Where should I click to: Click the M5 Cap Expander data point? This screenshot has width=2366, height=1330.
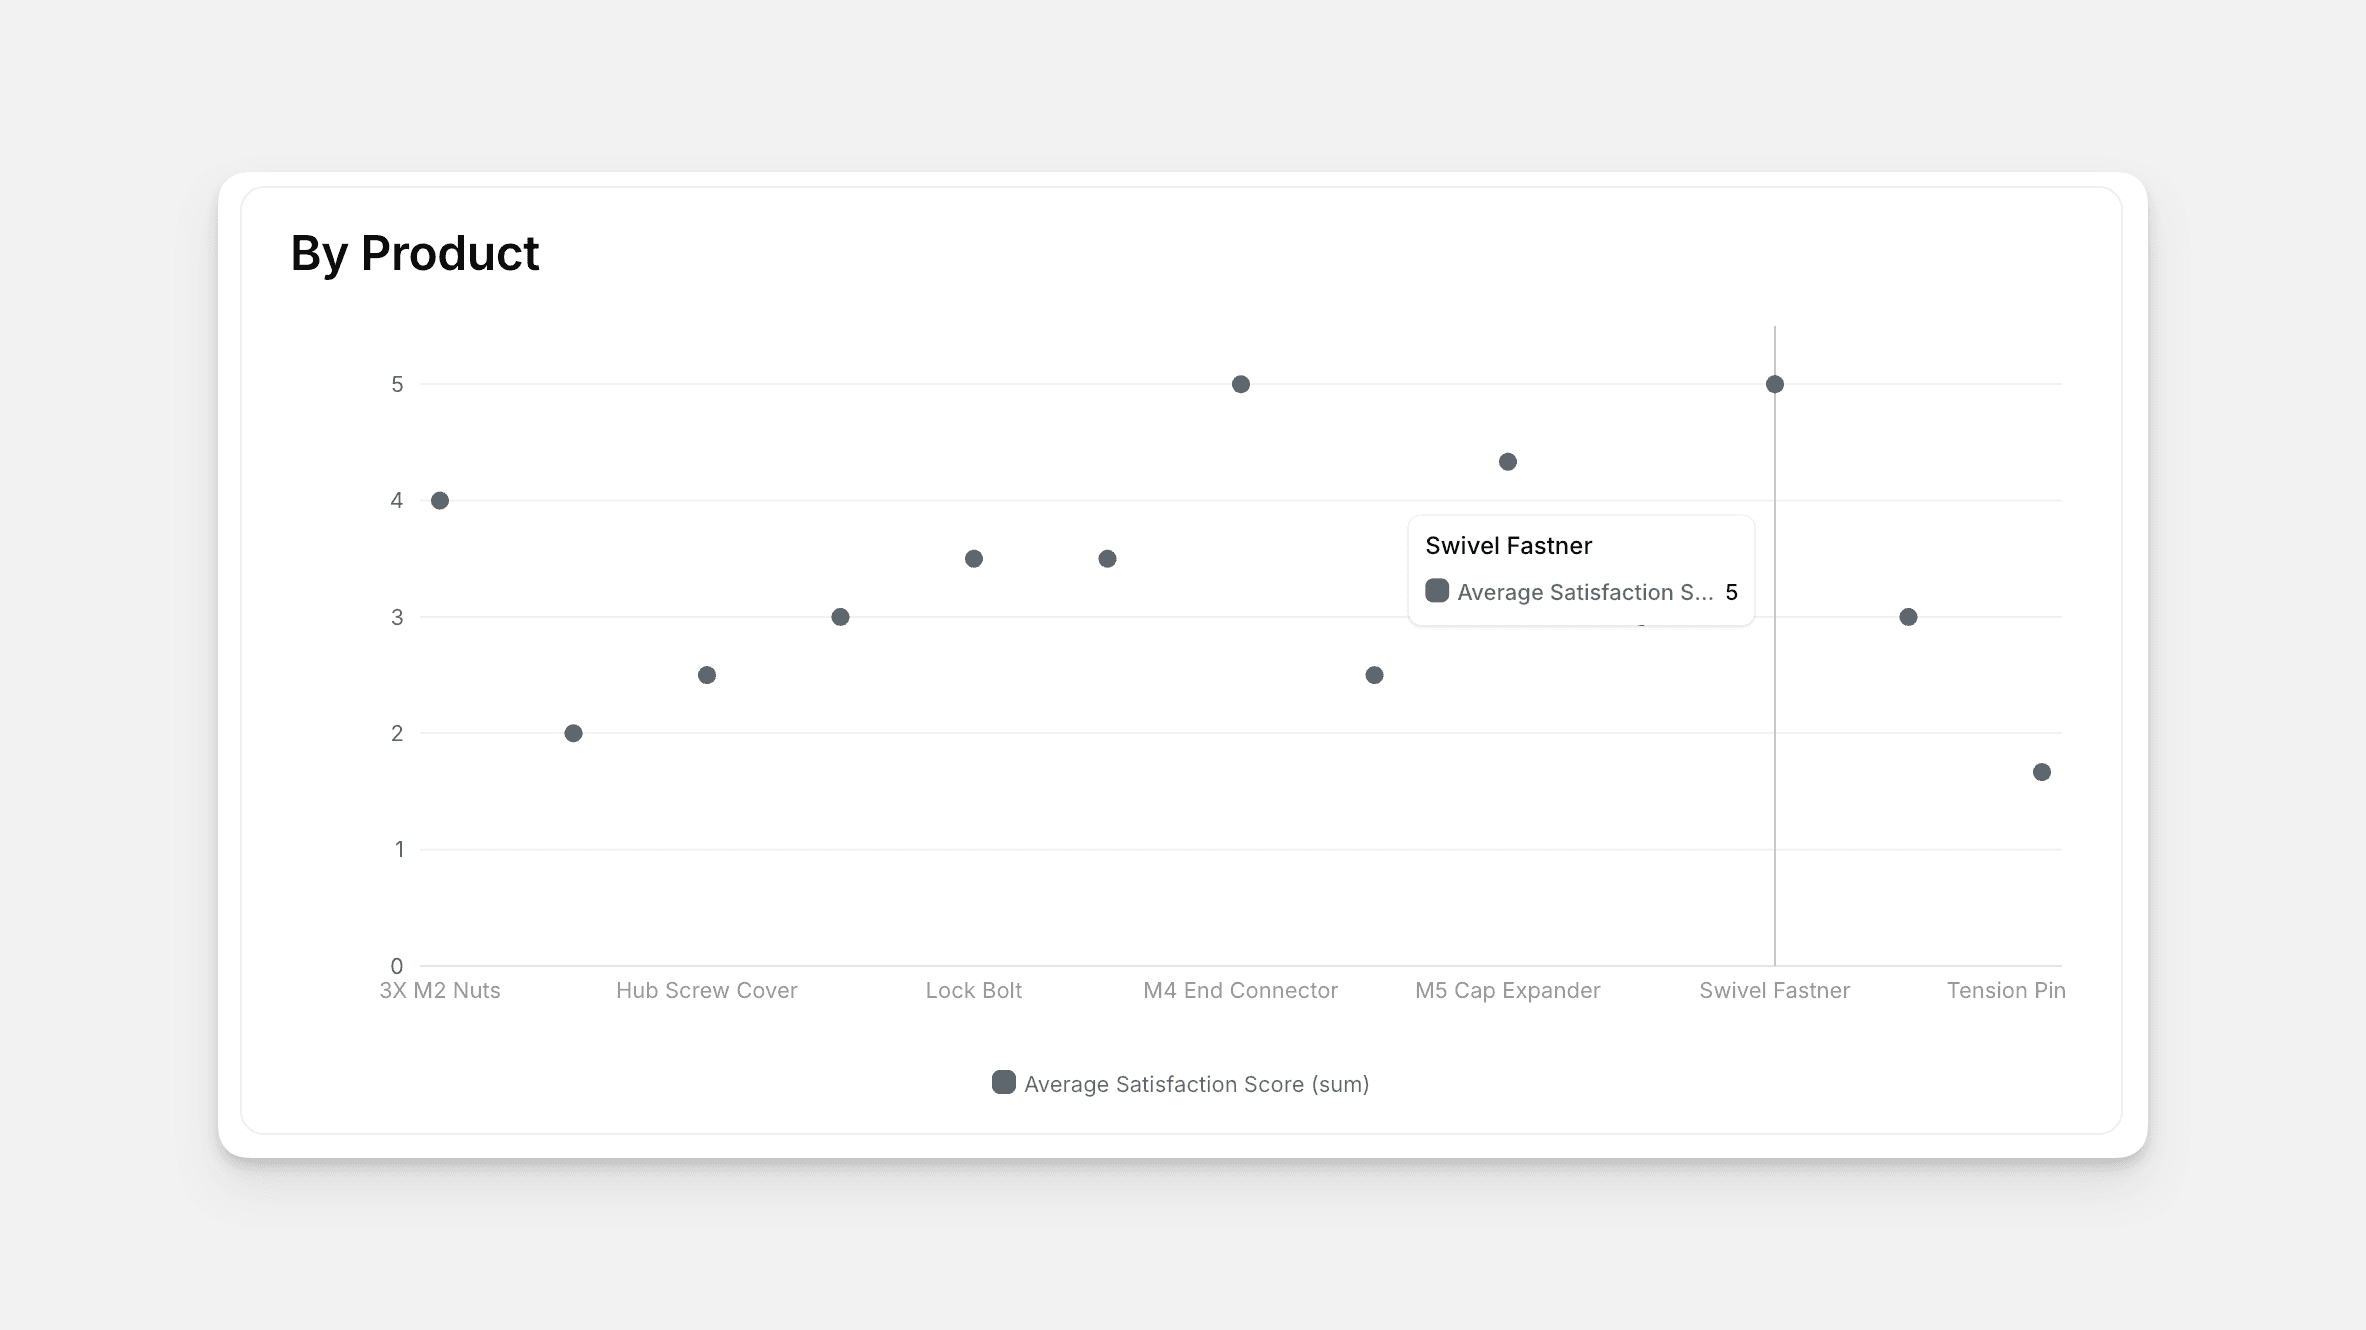pos(1508,462)
